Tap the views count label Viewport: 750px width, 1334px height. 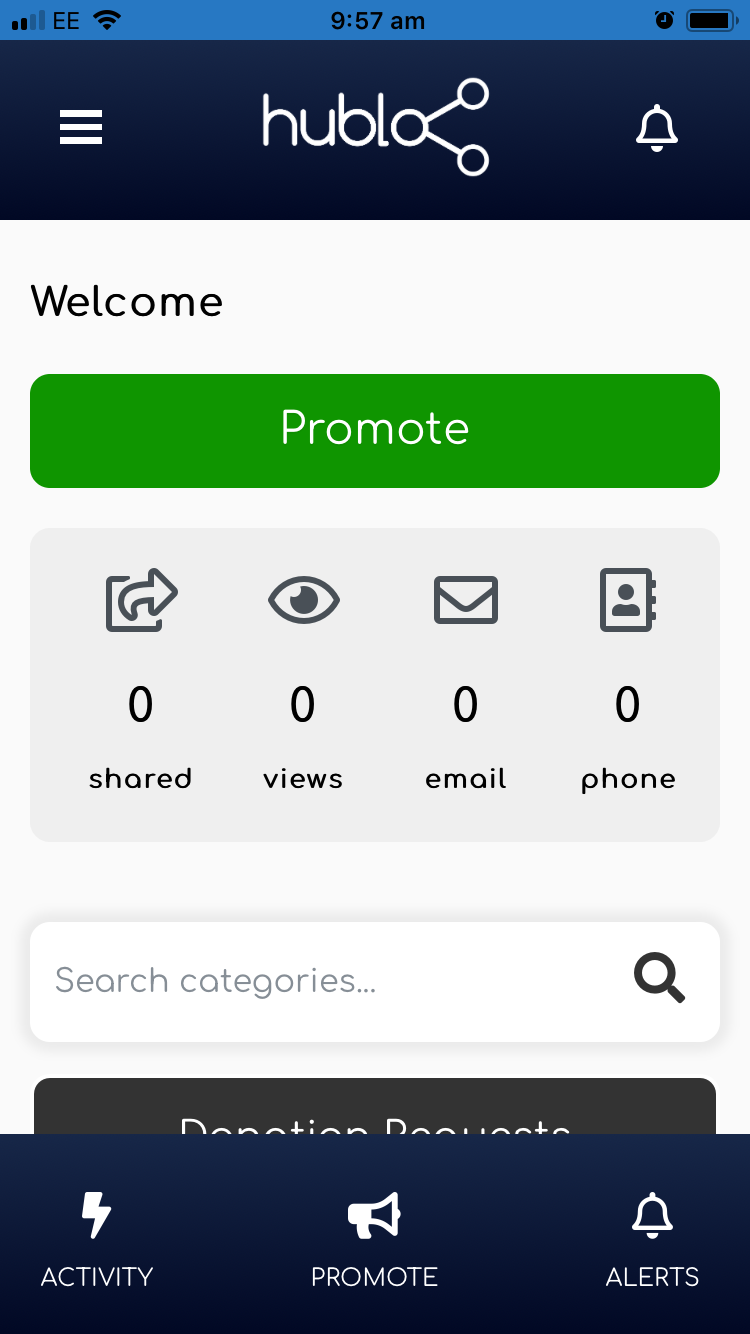point(303,779)
